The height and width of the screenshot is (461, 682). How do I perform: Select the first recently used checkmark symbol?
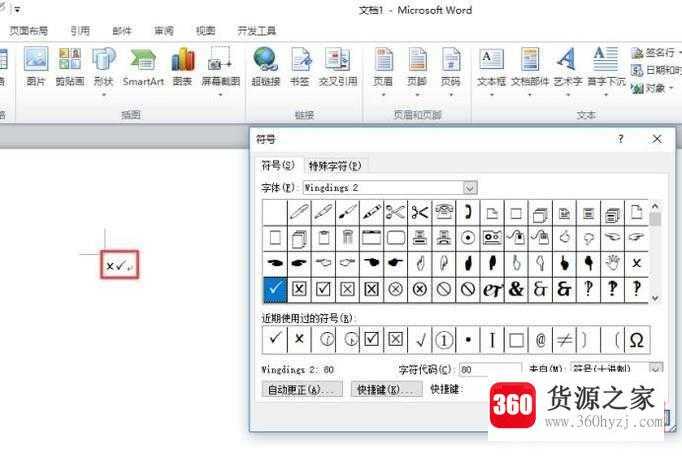pos(275,340)
